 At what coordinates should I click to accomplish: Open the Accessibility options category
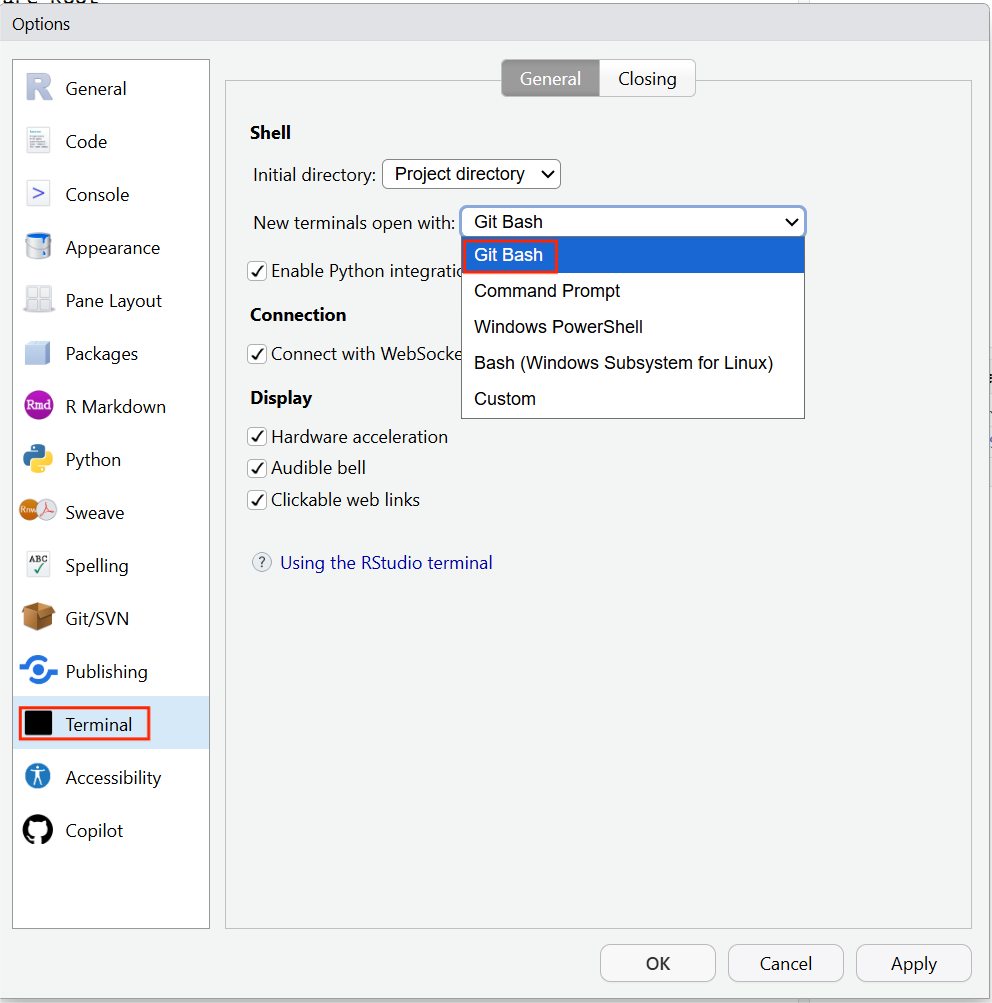coord(111,778)
